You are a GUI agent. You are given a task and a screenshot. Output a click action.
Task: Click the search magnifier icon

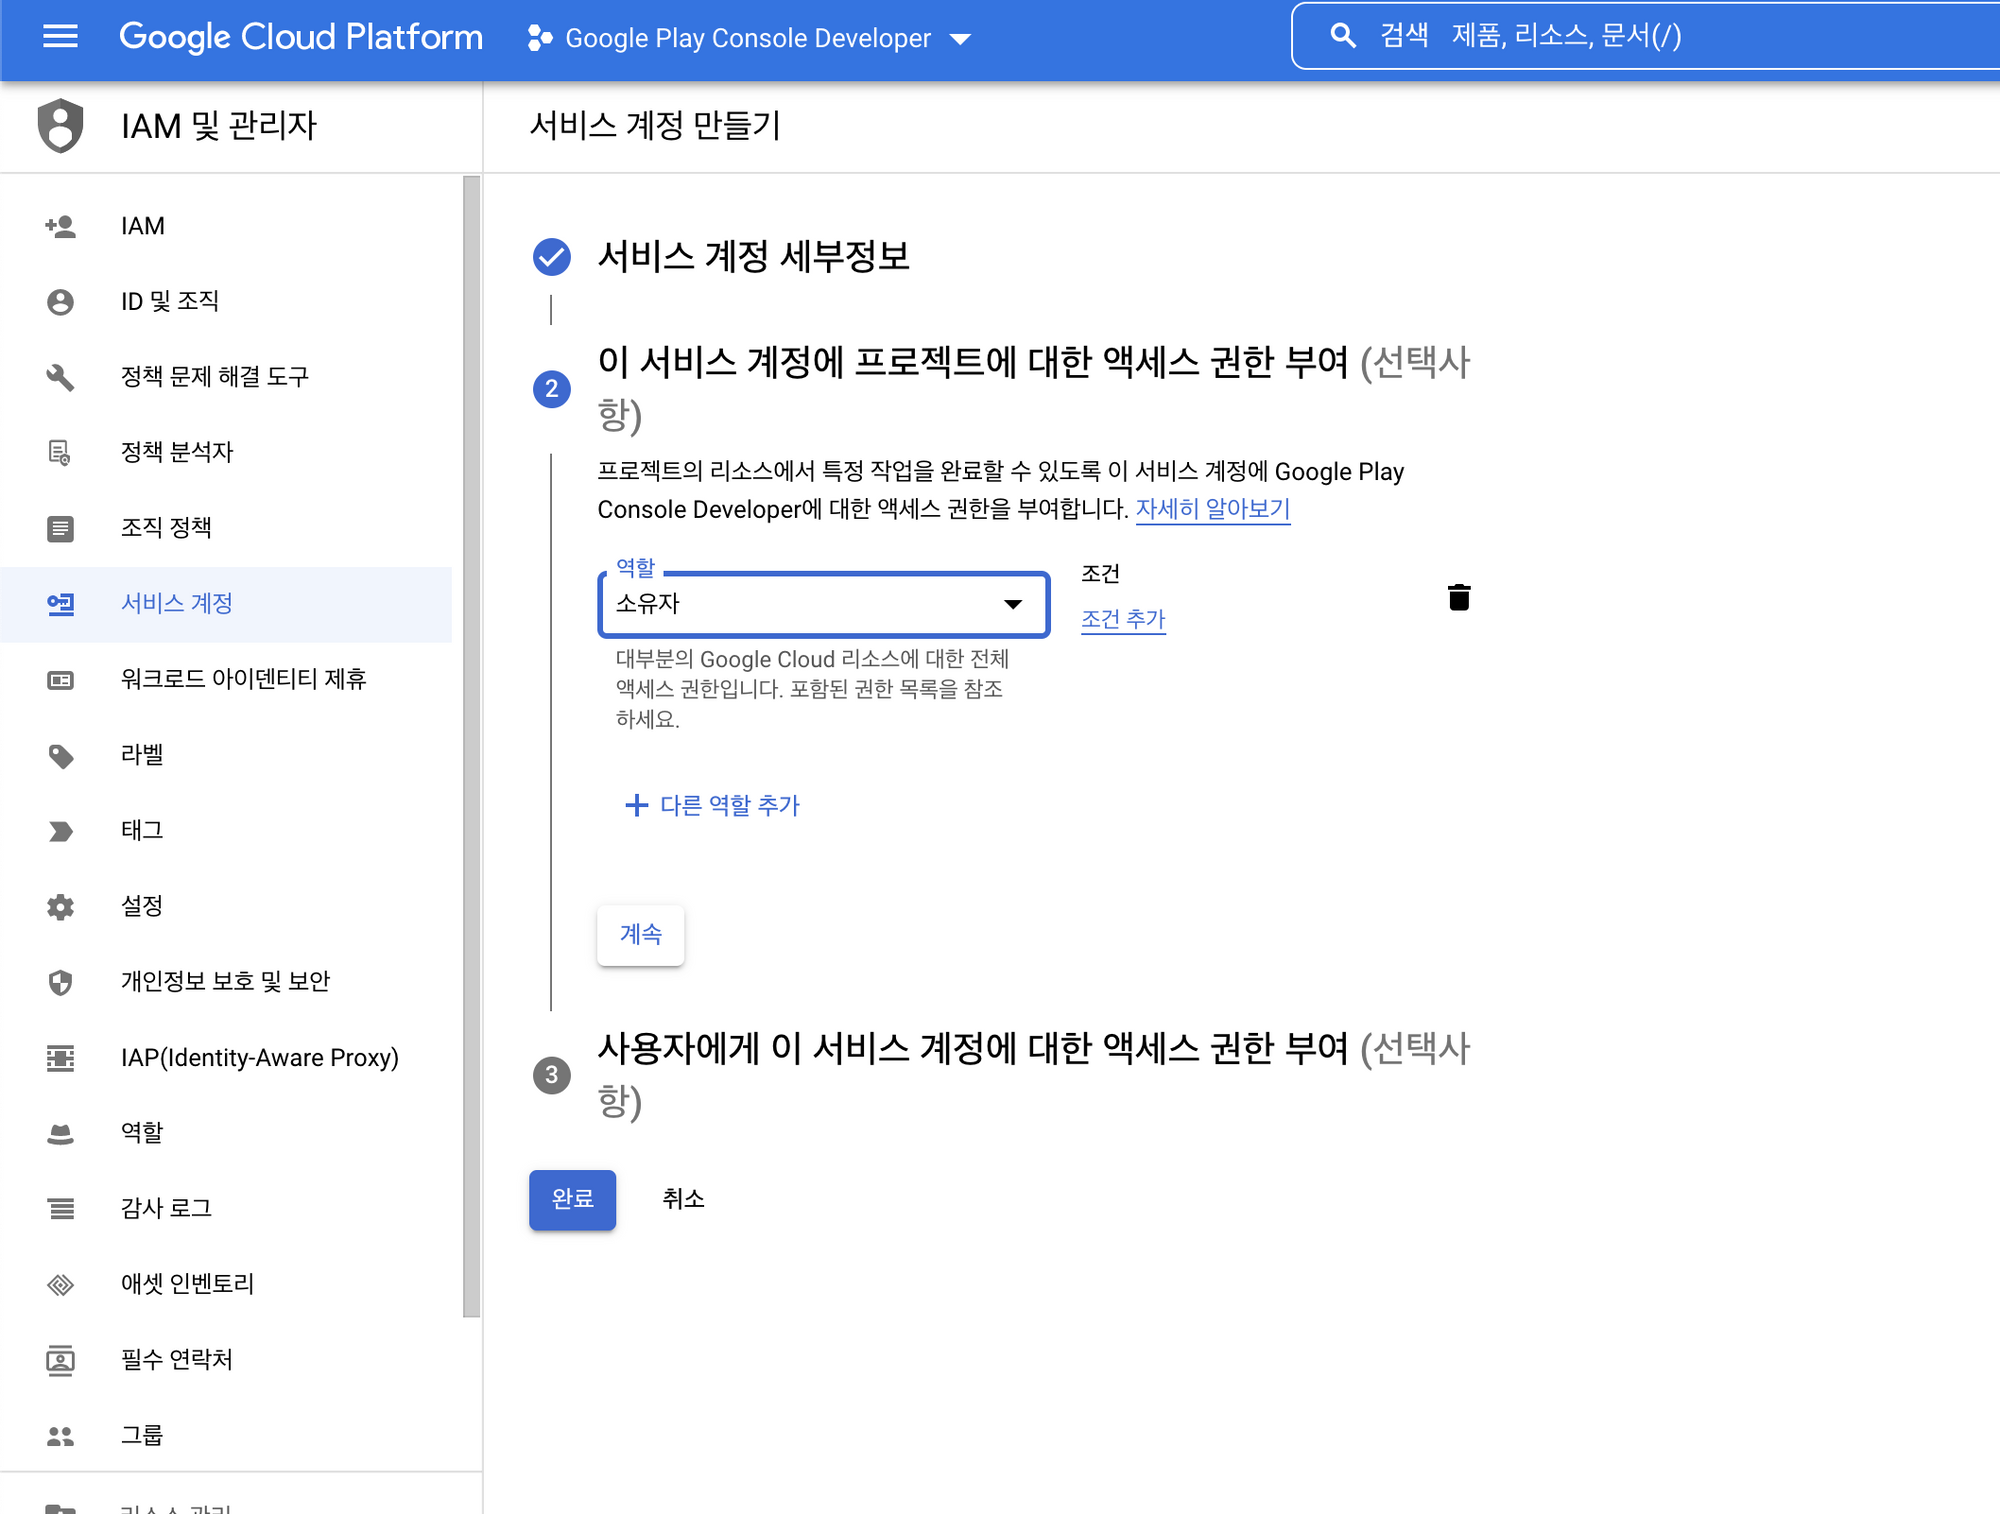pyautogui.click(x=1343, y=36)
